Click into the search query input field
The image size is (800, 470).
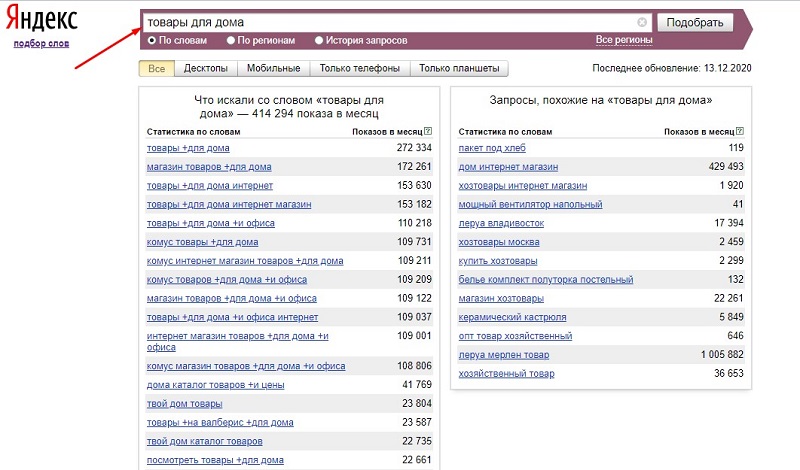pyautogui.click(x=390, y=22)
